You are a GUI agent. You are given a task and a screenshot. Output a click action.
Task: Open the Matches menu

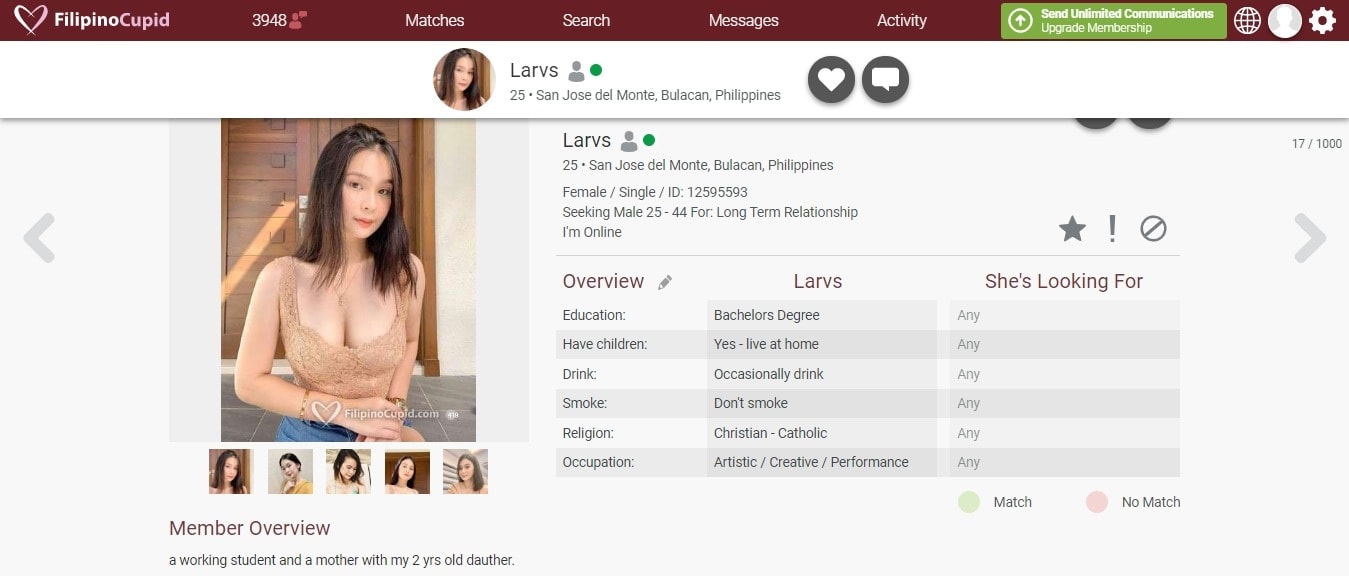coord(434,20)
